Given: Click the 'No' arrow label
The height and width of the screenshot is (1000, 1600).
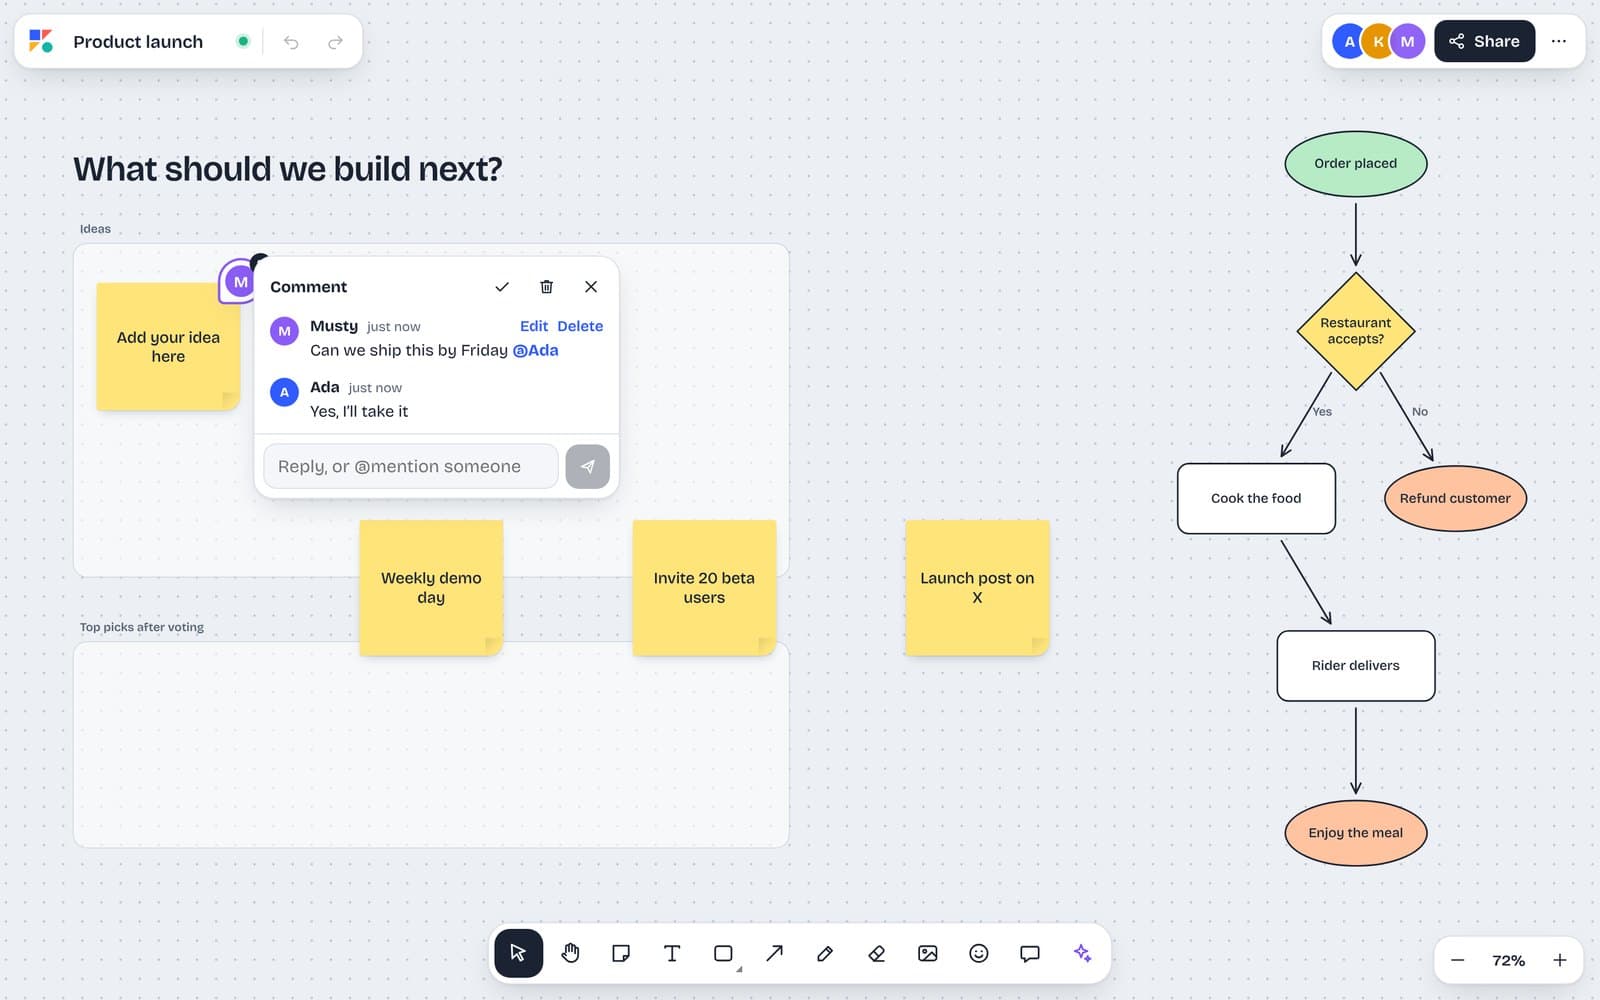Looking at the screenshot, I should point(1420,411).
